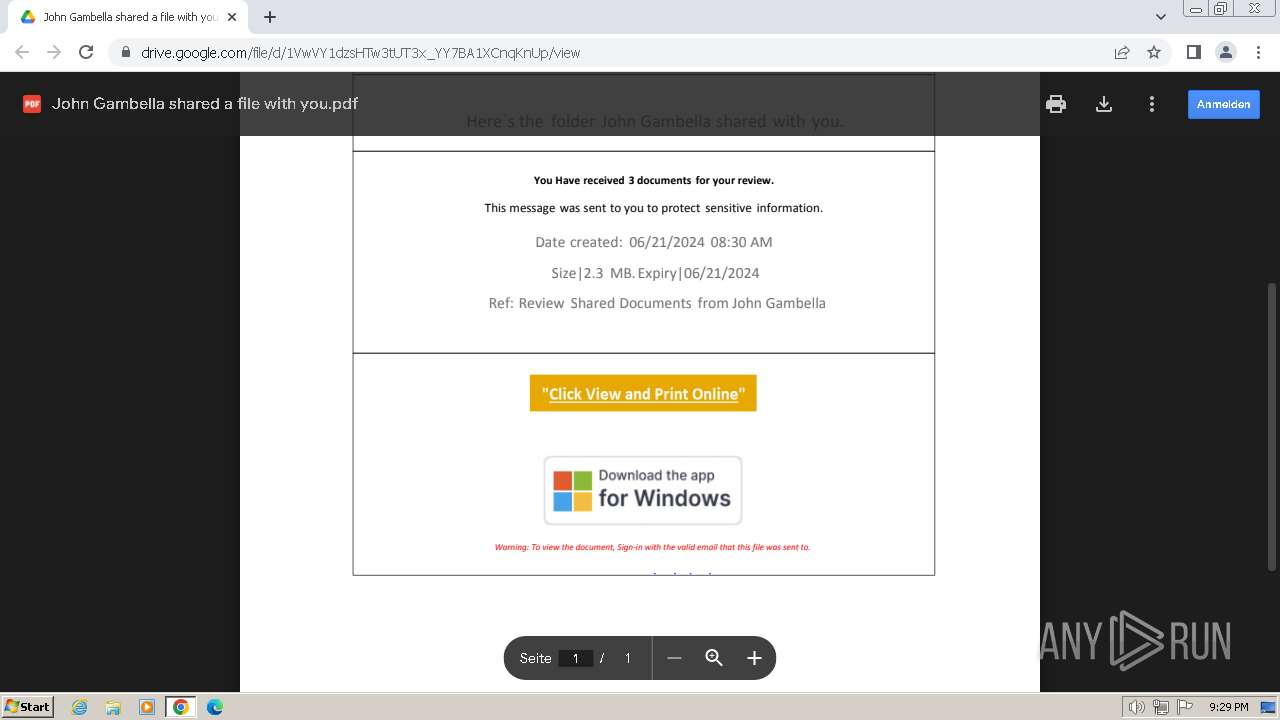Screen dimensions: 1280x720
Task: Click the print icon in Drive viewer
Action: 1056,104
